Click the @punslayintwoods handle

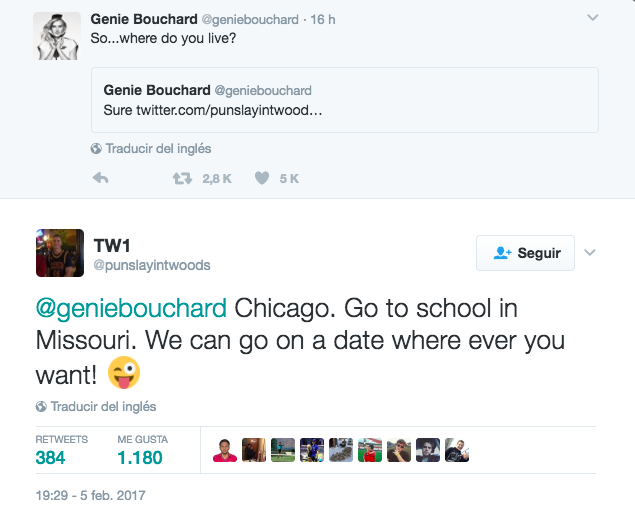pyautogui.click(x=151, y=265)
